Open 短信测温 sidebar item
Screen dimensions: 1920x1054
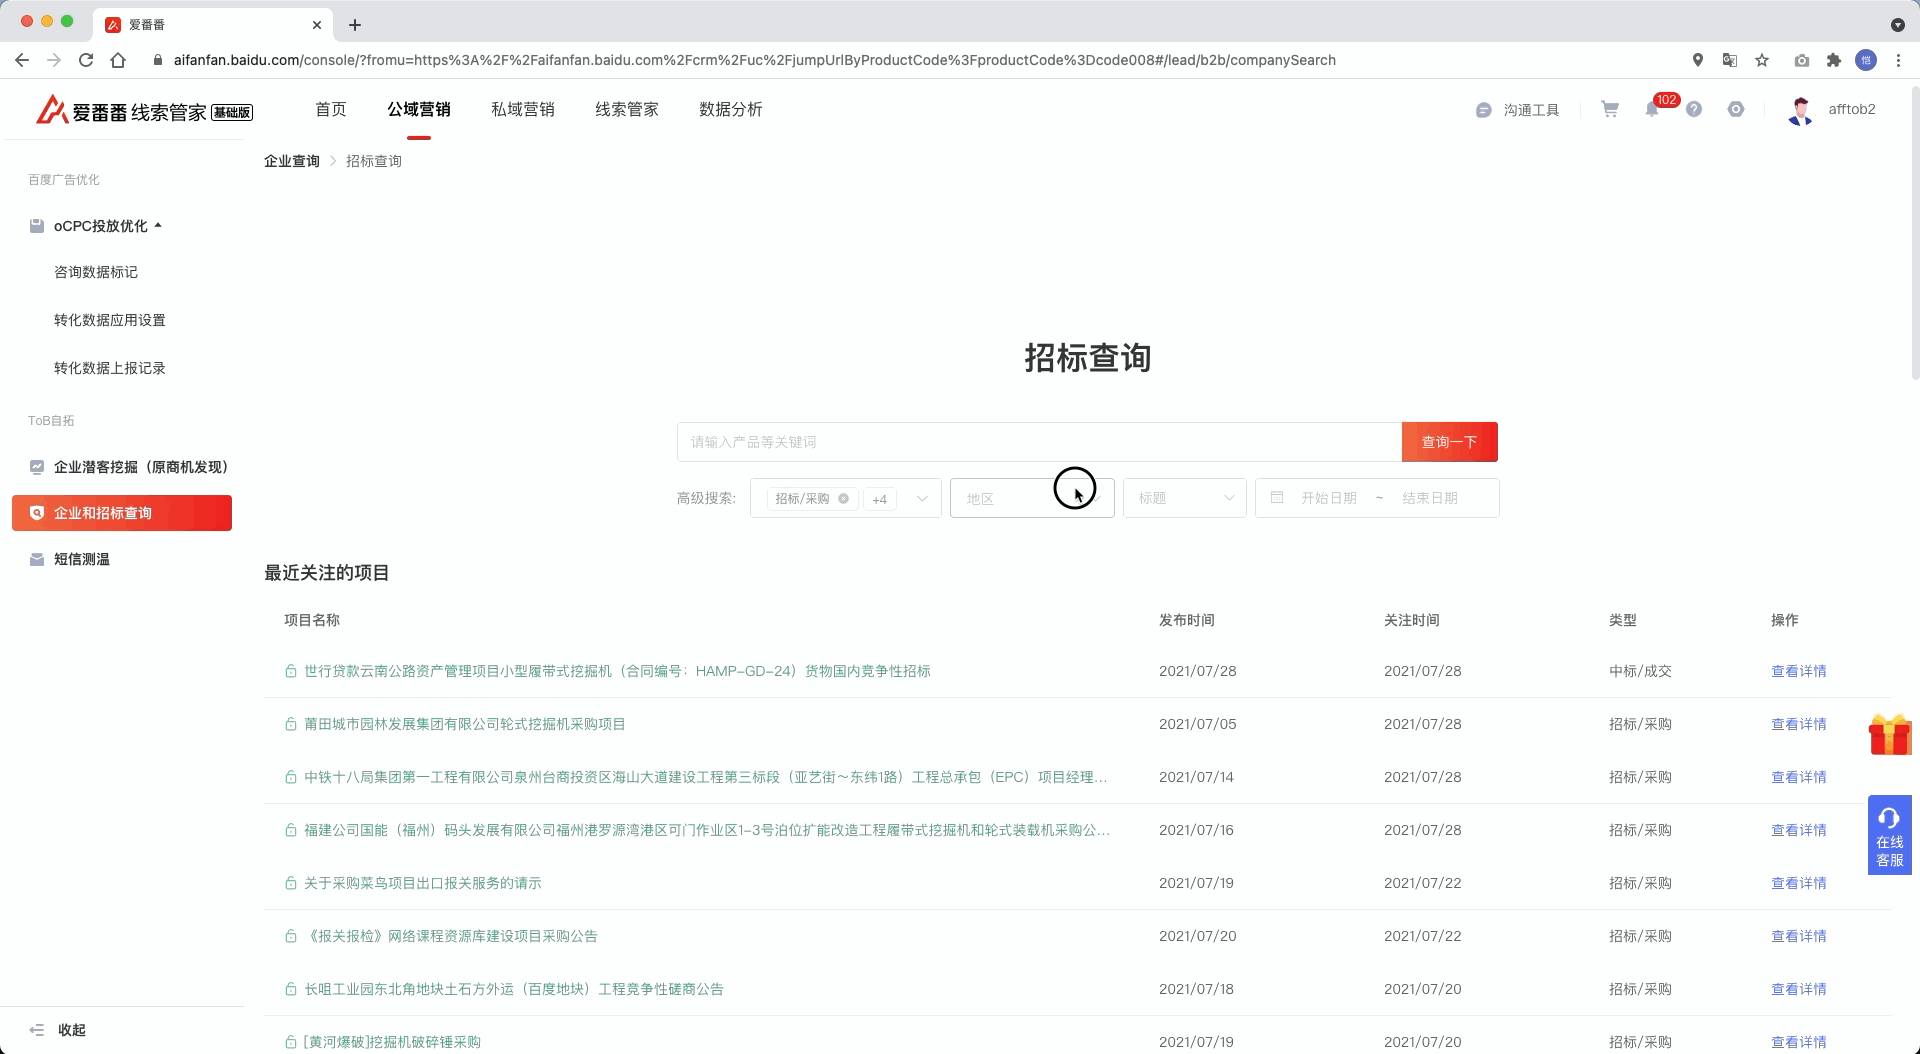pyautogui.click(x=122, y=559)
